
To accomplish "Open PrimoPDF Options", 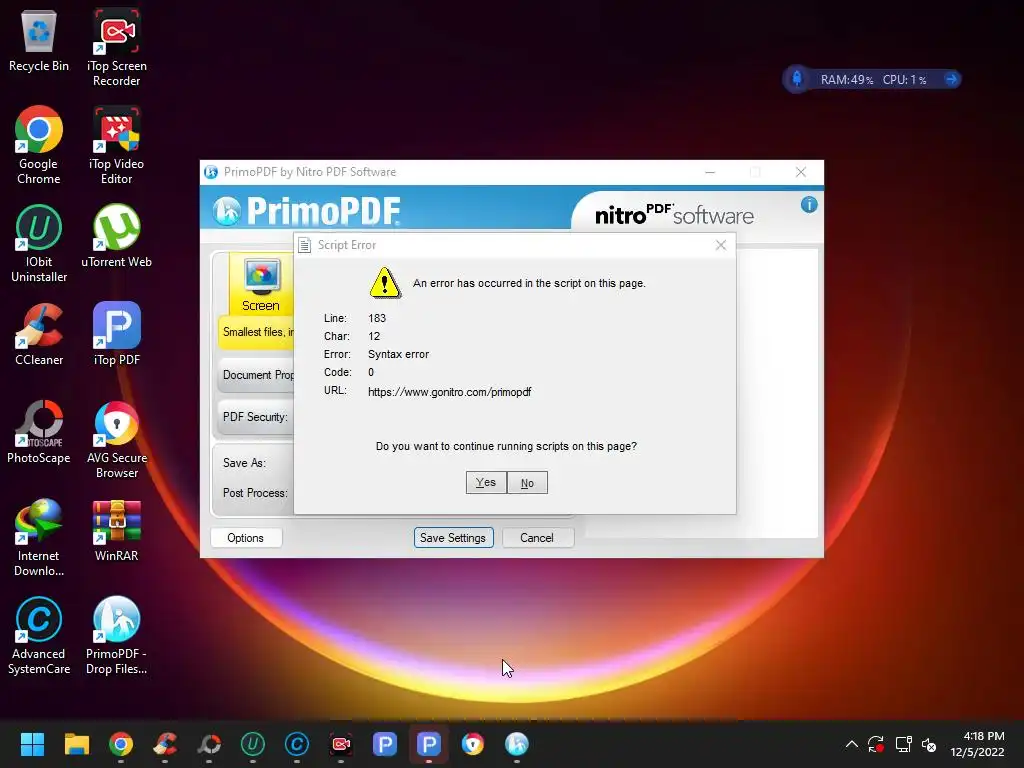I will click(x=246, y=537).
